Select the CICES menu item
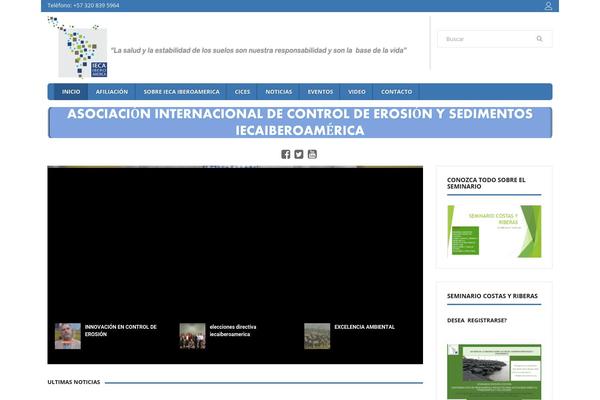This screenshot has height=400, width=600. 242,92
